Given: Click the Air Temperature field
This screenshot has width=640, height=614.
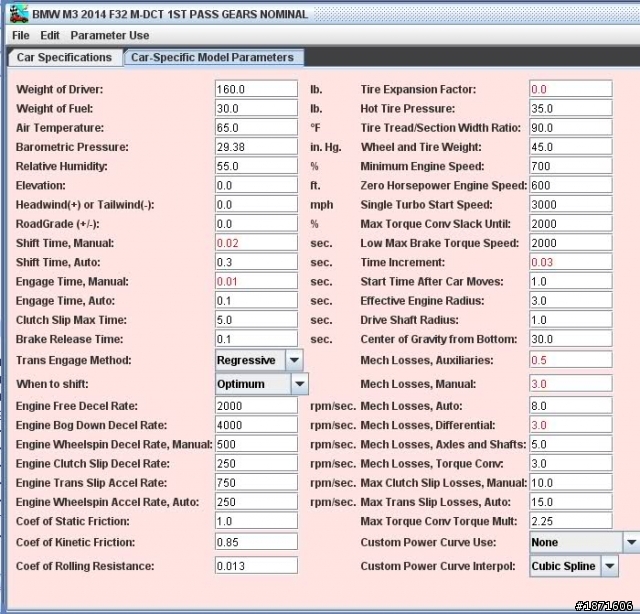Looking at the screenshot, I should pyautogui.click(x=256, y=127).
